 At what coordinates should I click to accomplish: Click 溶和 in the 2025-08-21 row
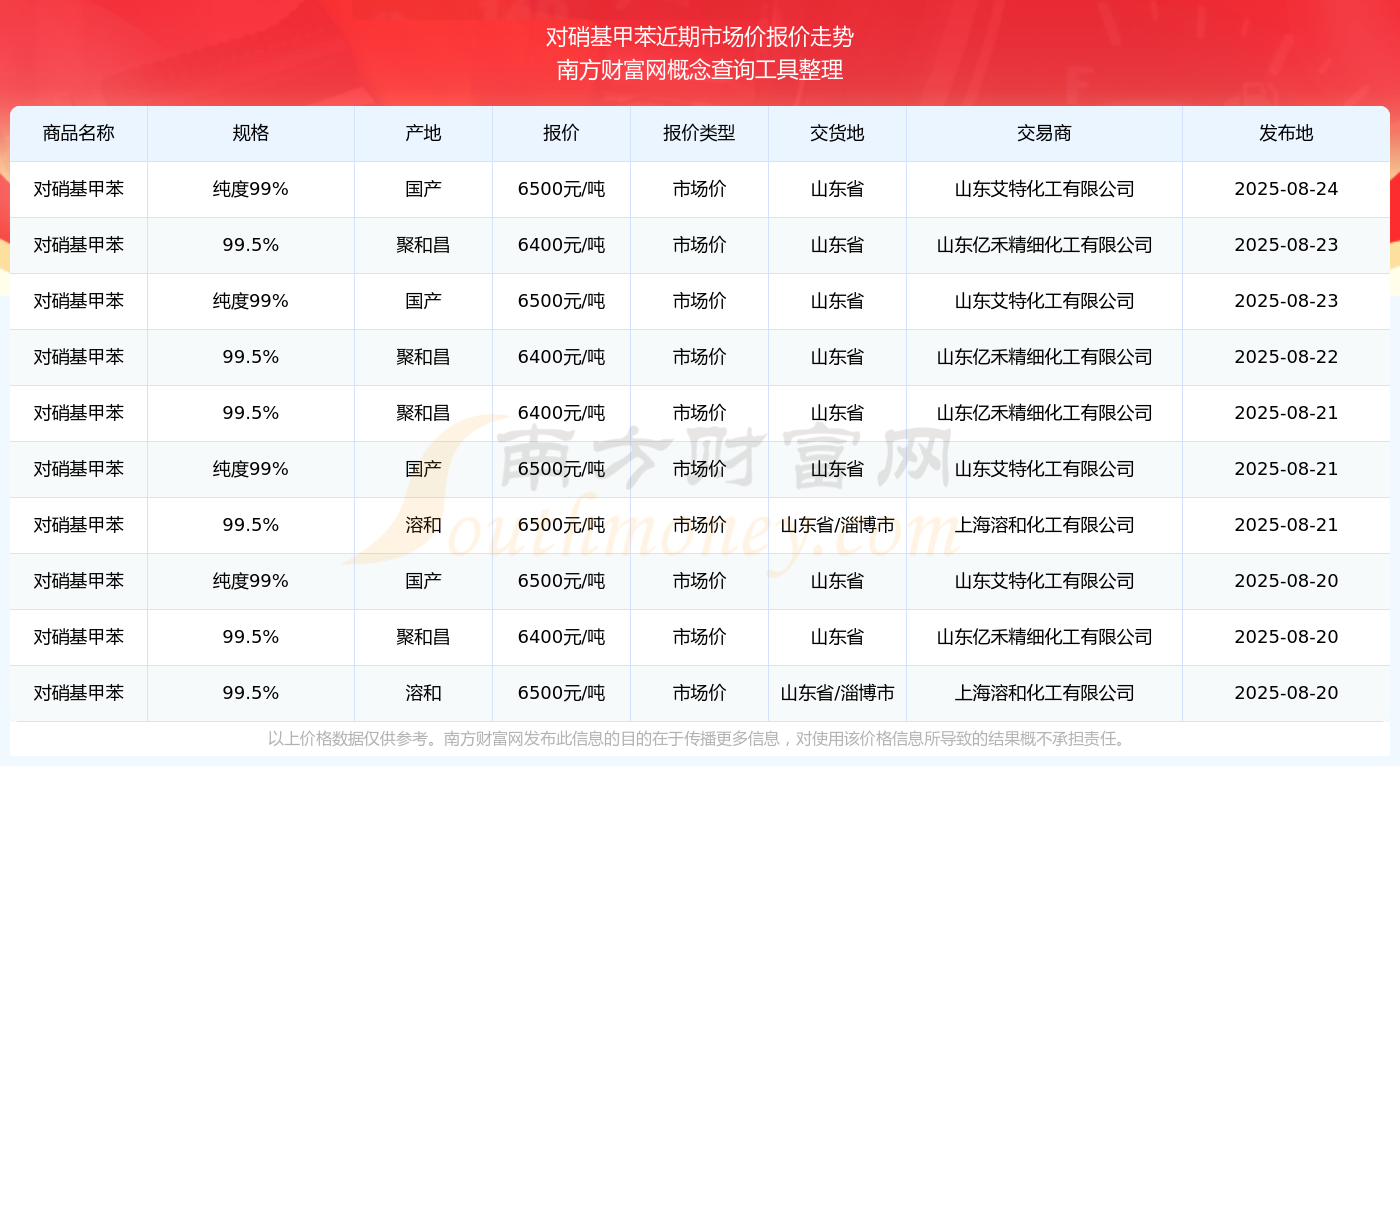[x=423, y=525]
